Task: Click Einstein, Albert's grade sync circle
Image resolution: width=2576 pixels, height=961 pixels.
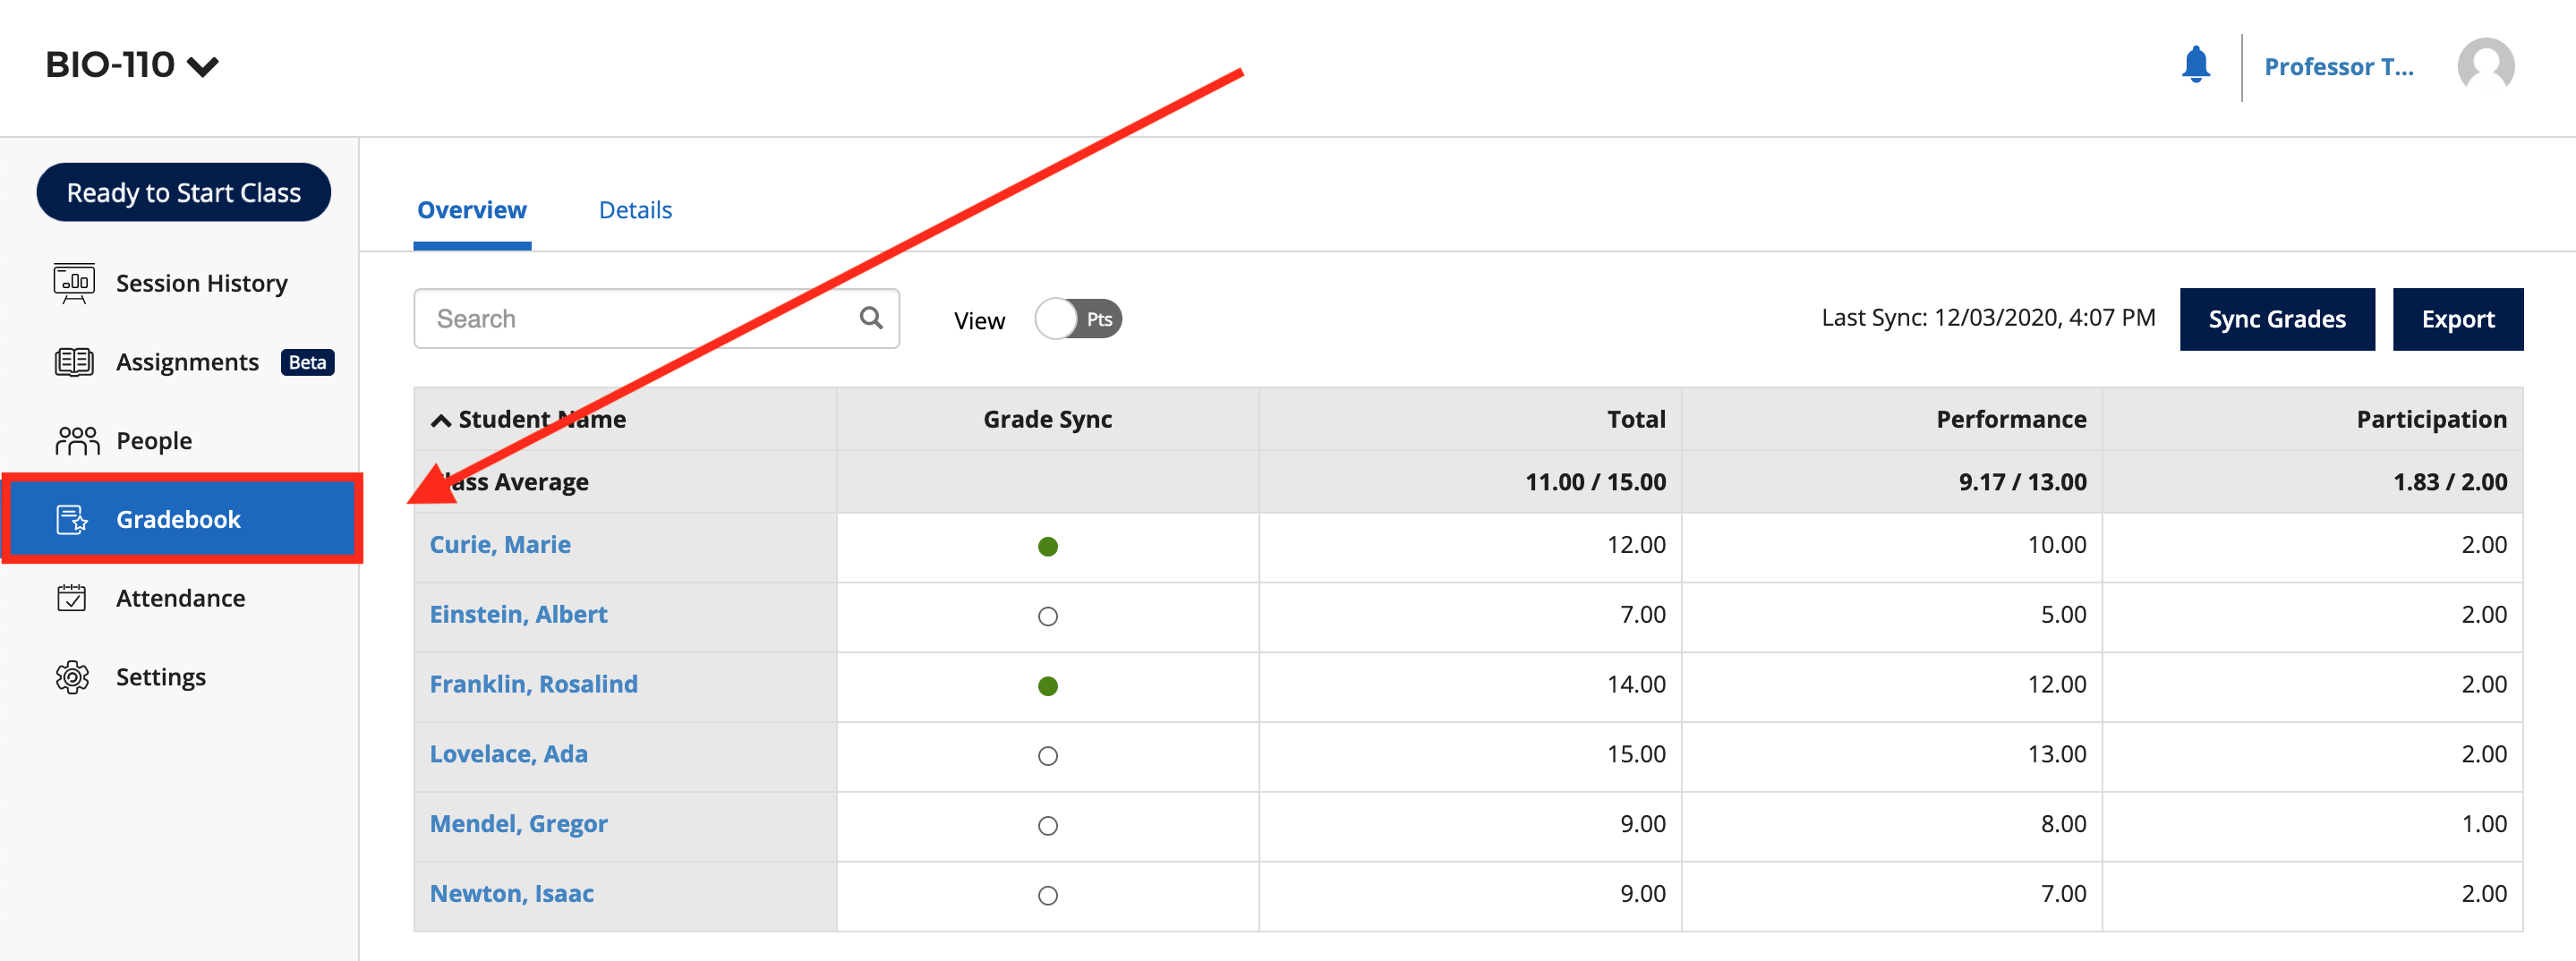Action: pyautogui.click(x=1047, y=616)
